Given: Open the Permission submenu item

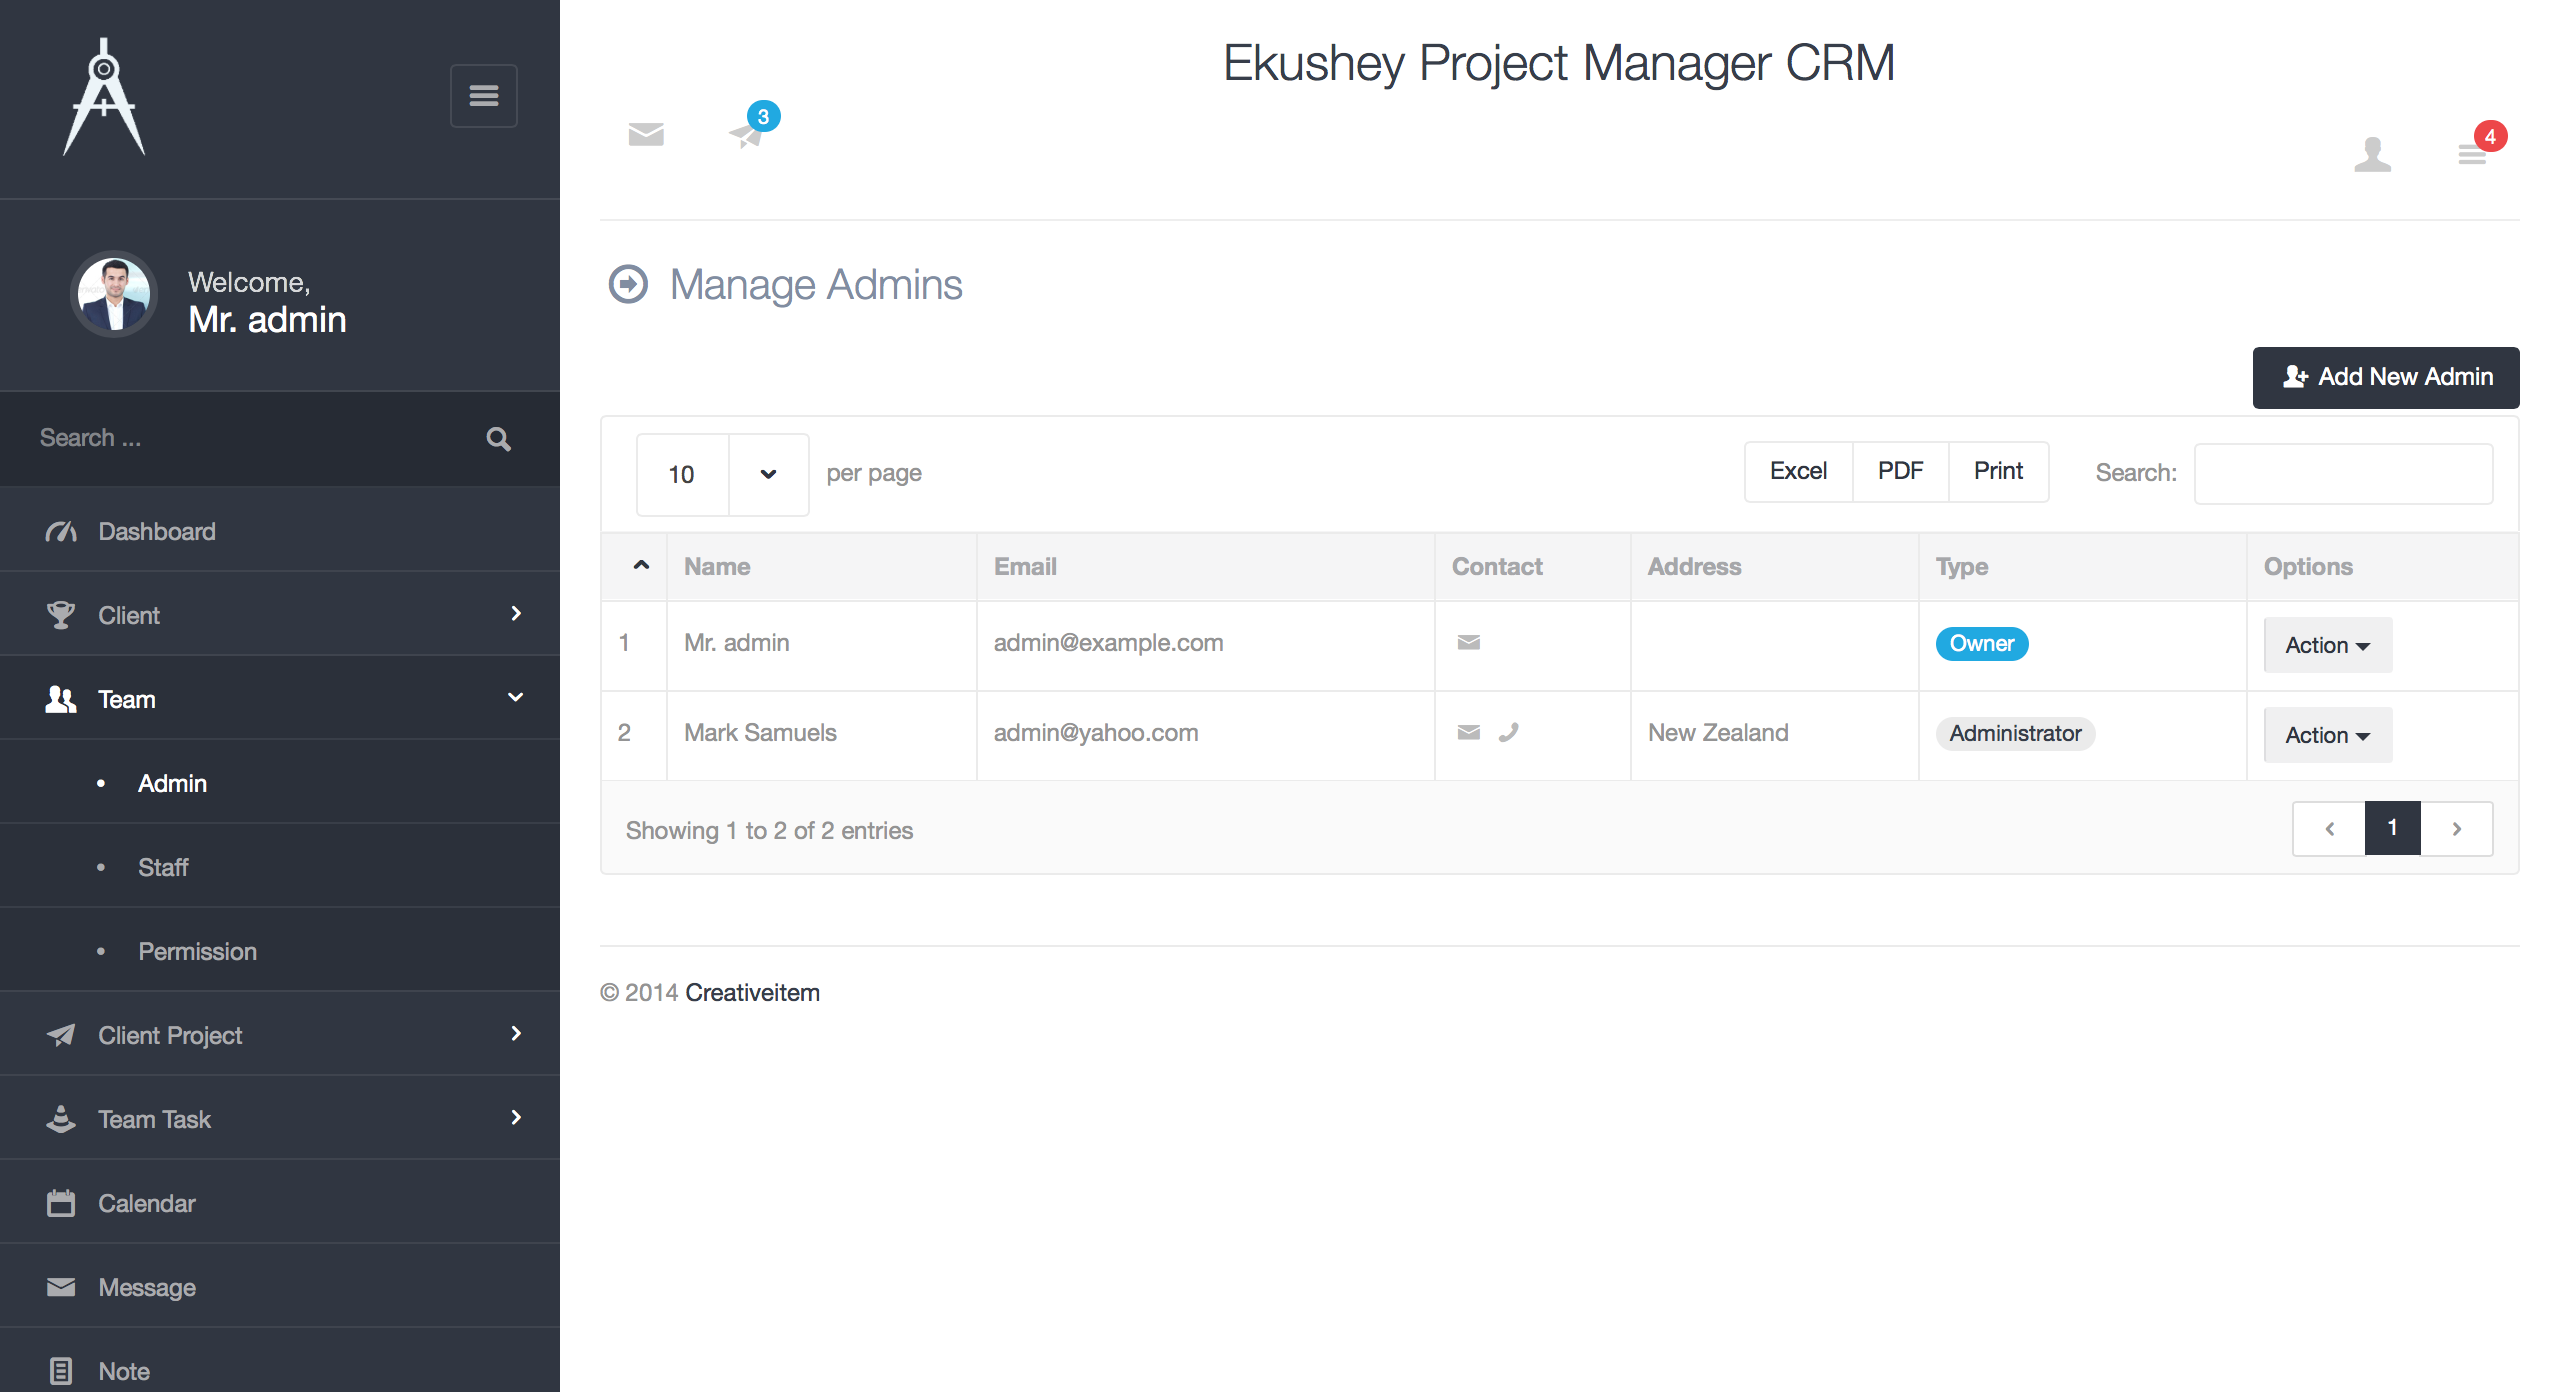Looking at the screenshot, I should (197, 951).
